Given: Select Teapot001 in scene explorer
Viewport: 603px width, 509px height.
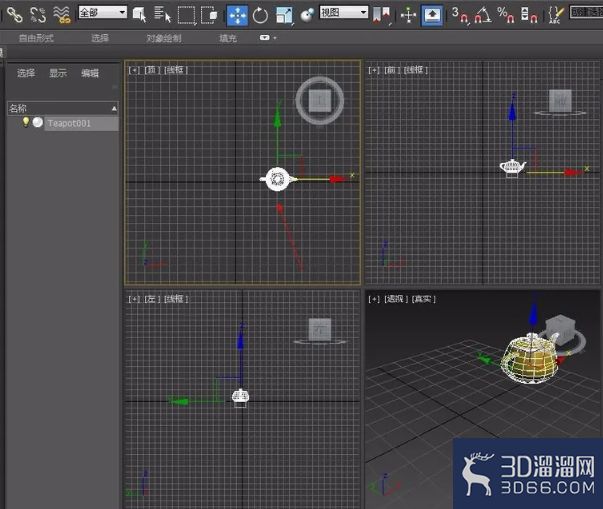Looking at the screenshot, I should [81, 123].
